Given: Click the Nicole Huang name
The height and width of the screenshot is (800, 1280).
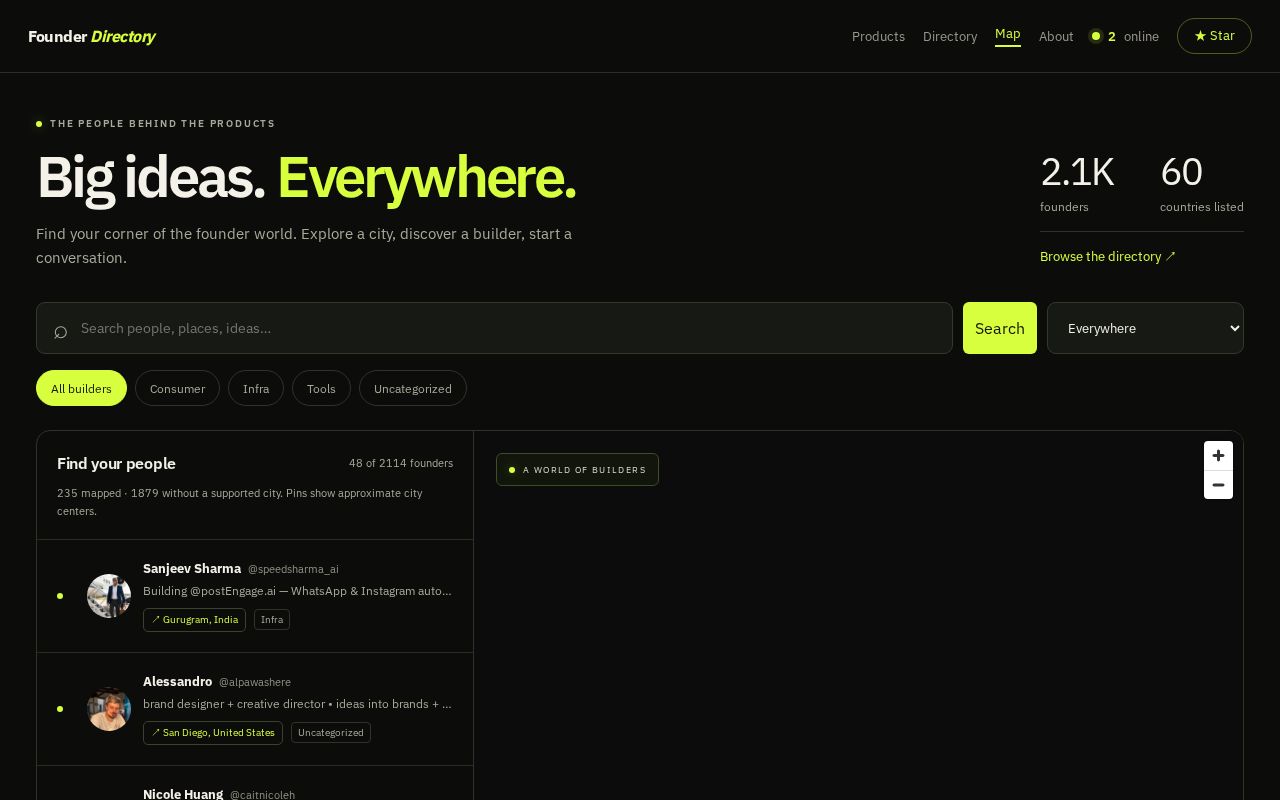Looking at the screenshot, I should point(183,794).
